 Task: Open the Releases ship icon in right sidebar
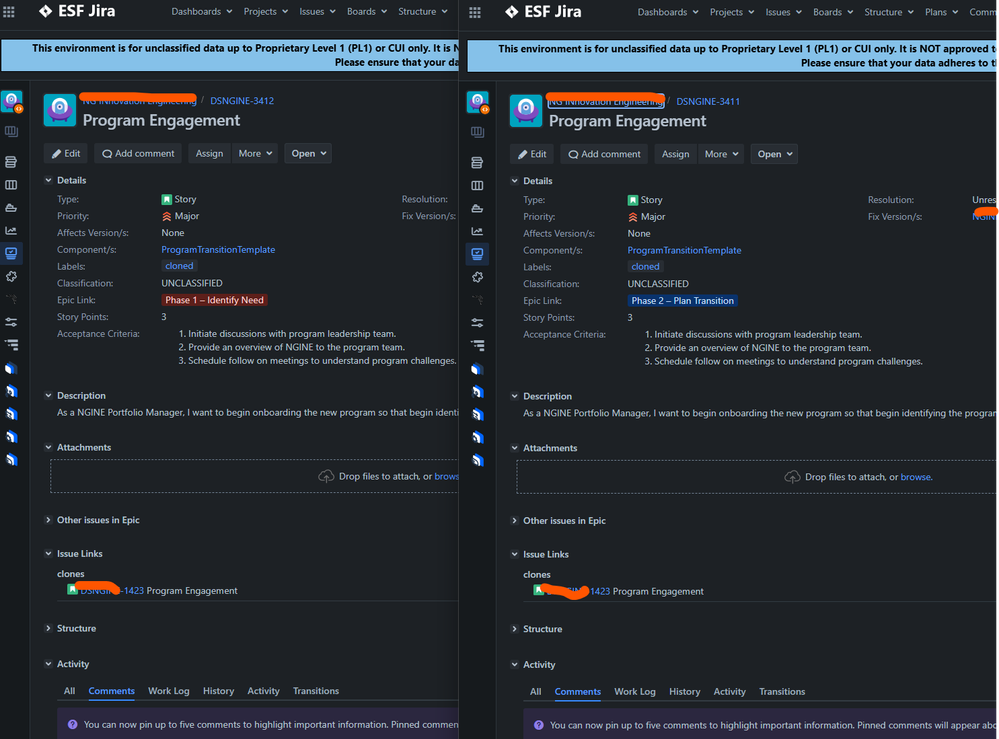click(477, 208)
